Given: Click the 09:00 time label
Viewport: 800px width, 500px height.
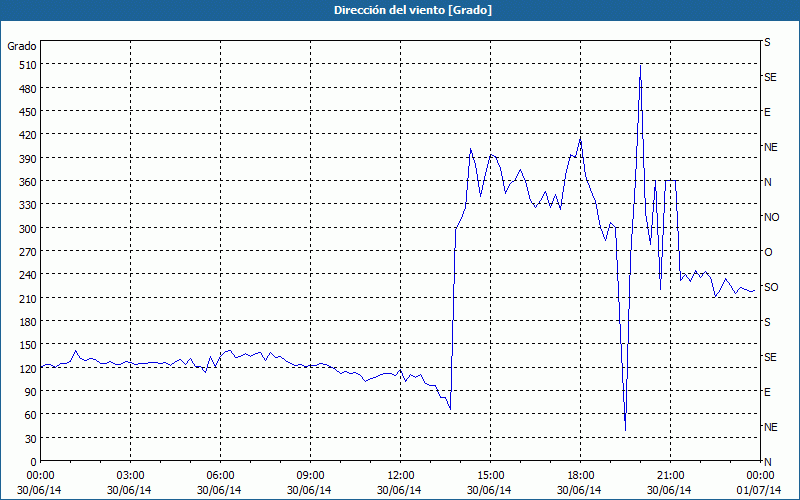Looking at the screenshot, I should [x=310, y=476].
